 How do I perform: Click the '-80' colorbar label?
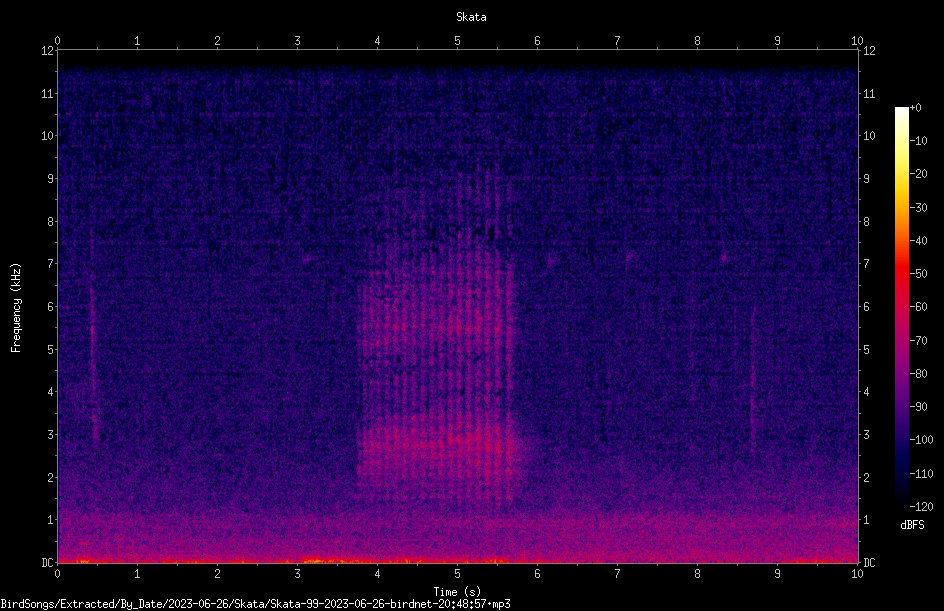(x=918, y=373)
